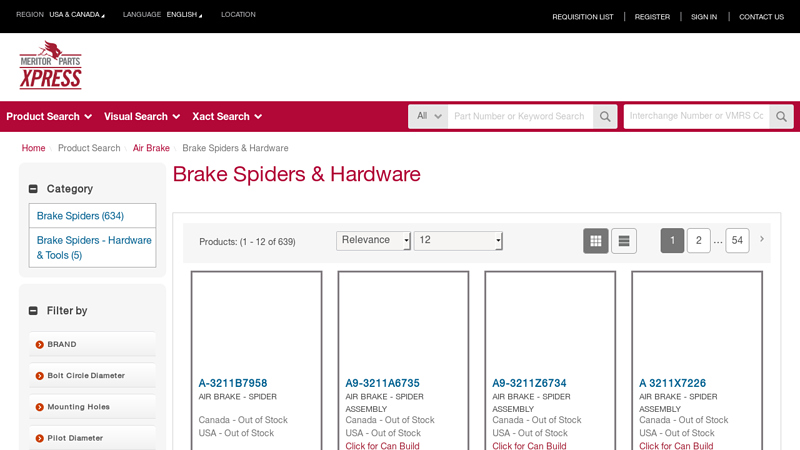Filter by Brake Spiders (634) category

(80, 216)
